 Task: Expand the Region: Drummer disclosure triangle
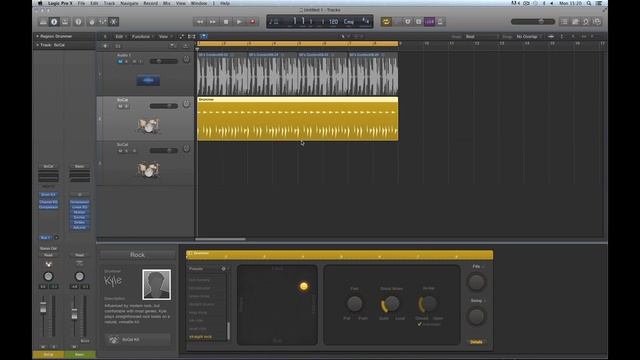click(38, 36)
